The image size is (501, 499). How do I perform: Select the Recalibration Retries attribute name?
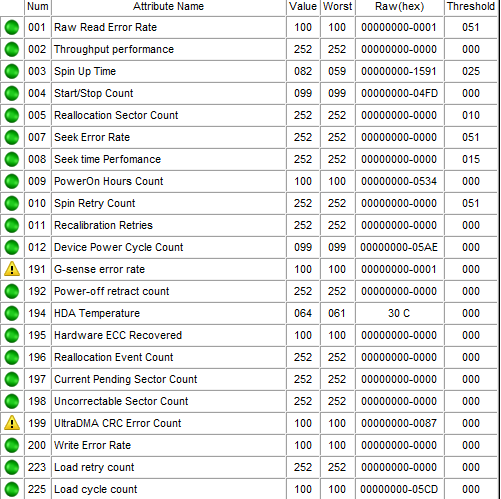click(x=103, y=225)
